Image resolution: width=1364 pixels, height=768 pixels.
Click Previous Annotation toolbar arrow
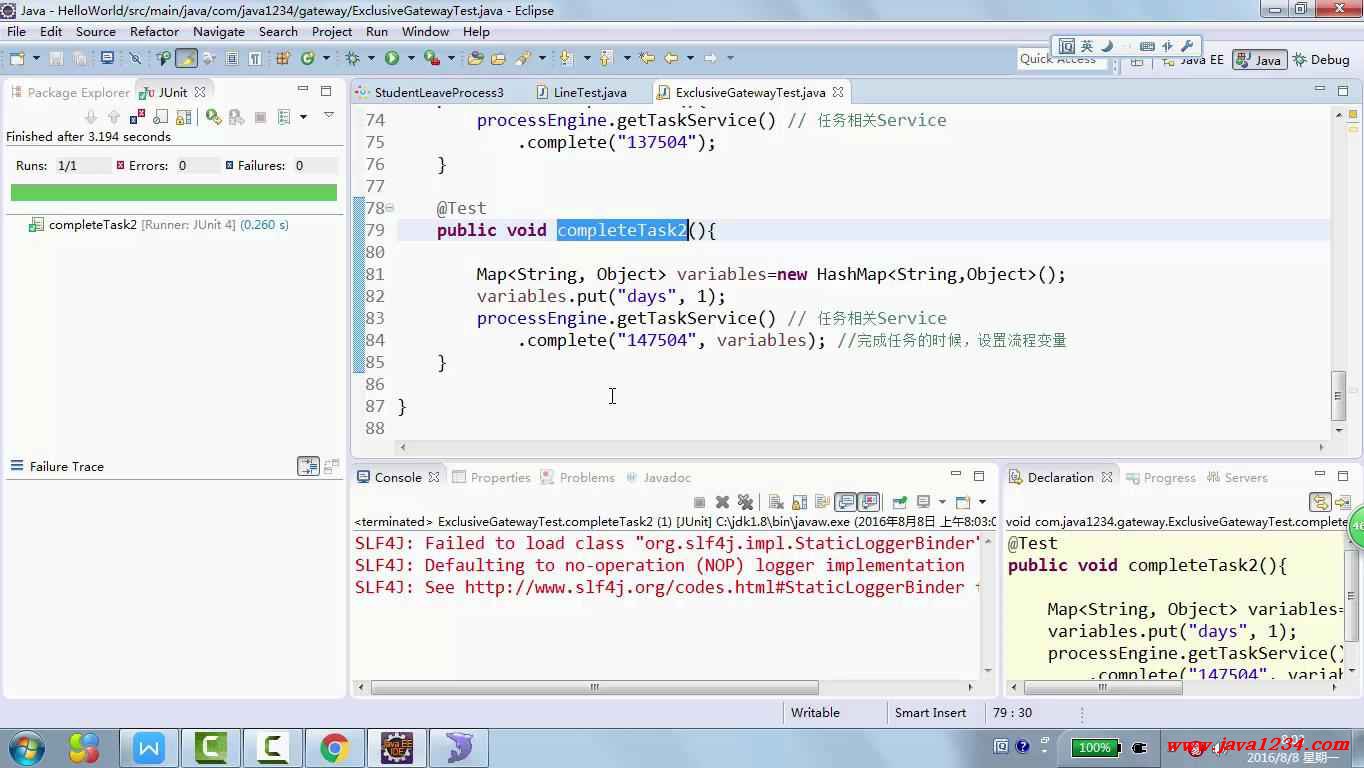pyautogui.click(x=604, y=59)
